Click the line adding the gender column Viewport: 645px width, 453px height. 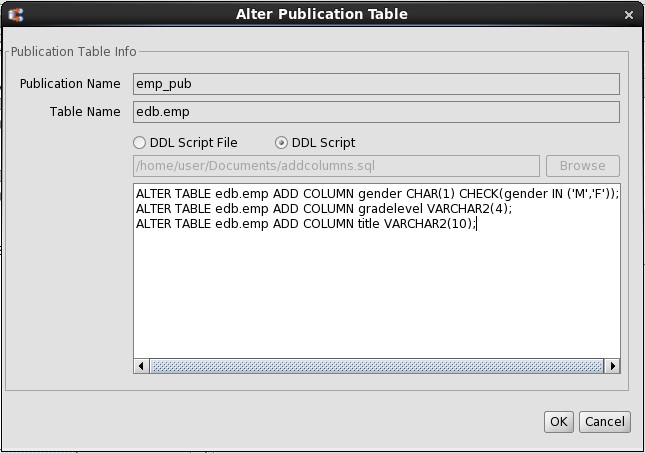coord(377,194)
